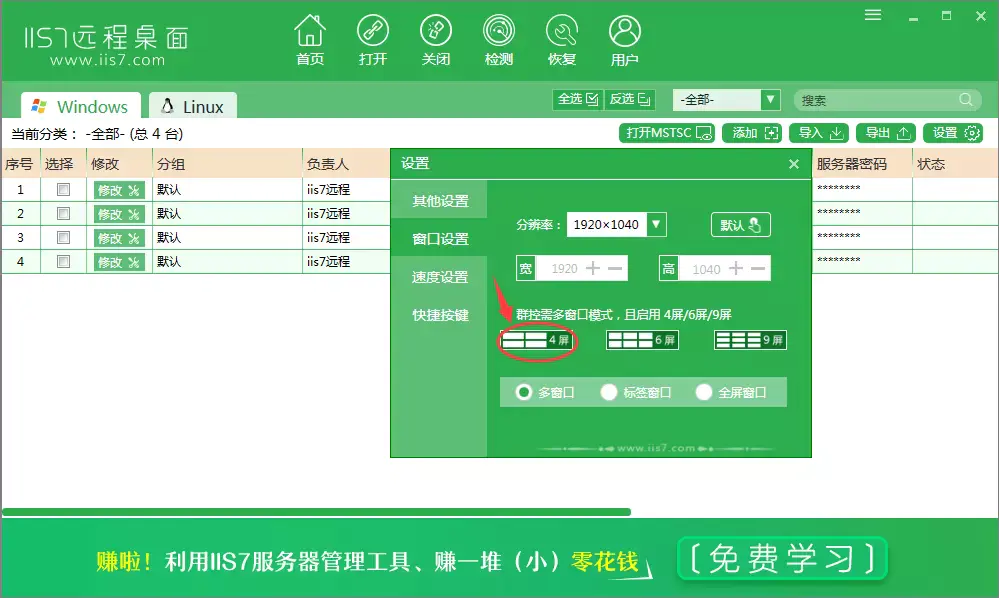The height and width of the screenshot is (598, 999).
Task: Click the 全选 select-all button
Action: coord(577,99)
